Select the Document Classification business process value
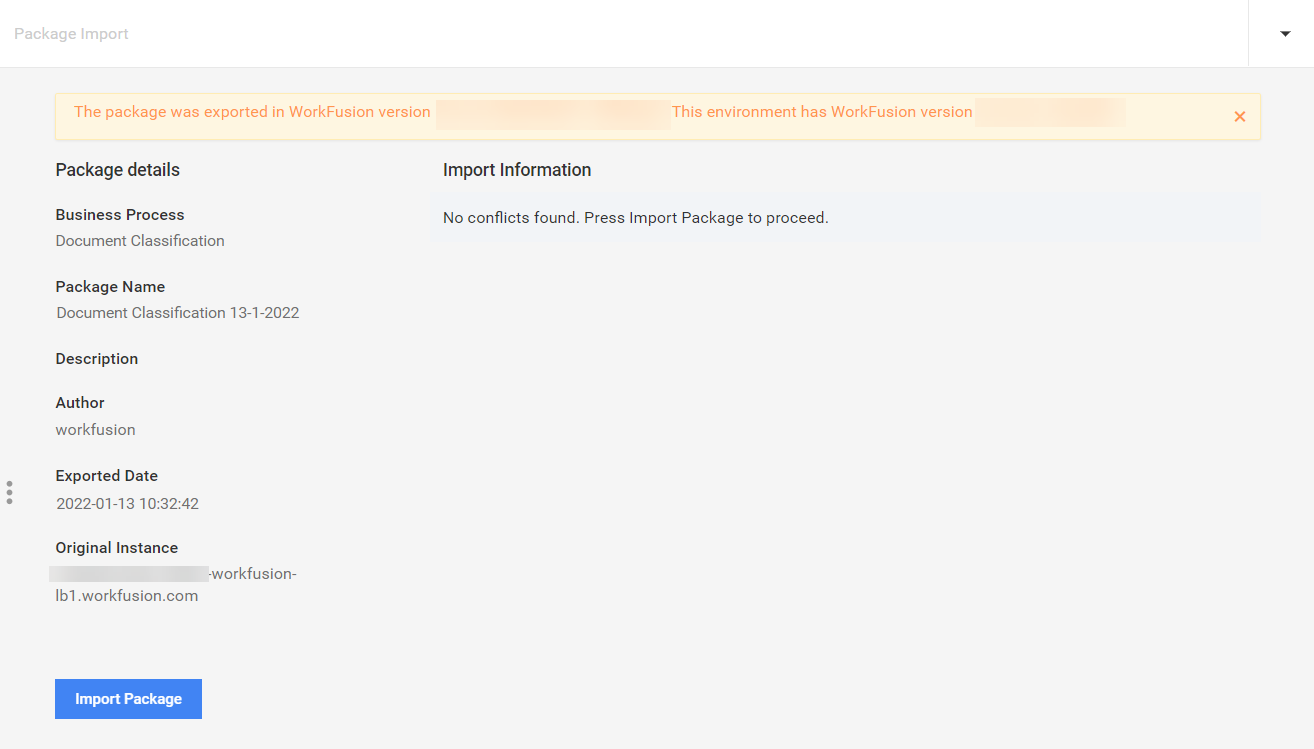 pos(140,241)
